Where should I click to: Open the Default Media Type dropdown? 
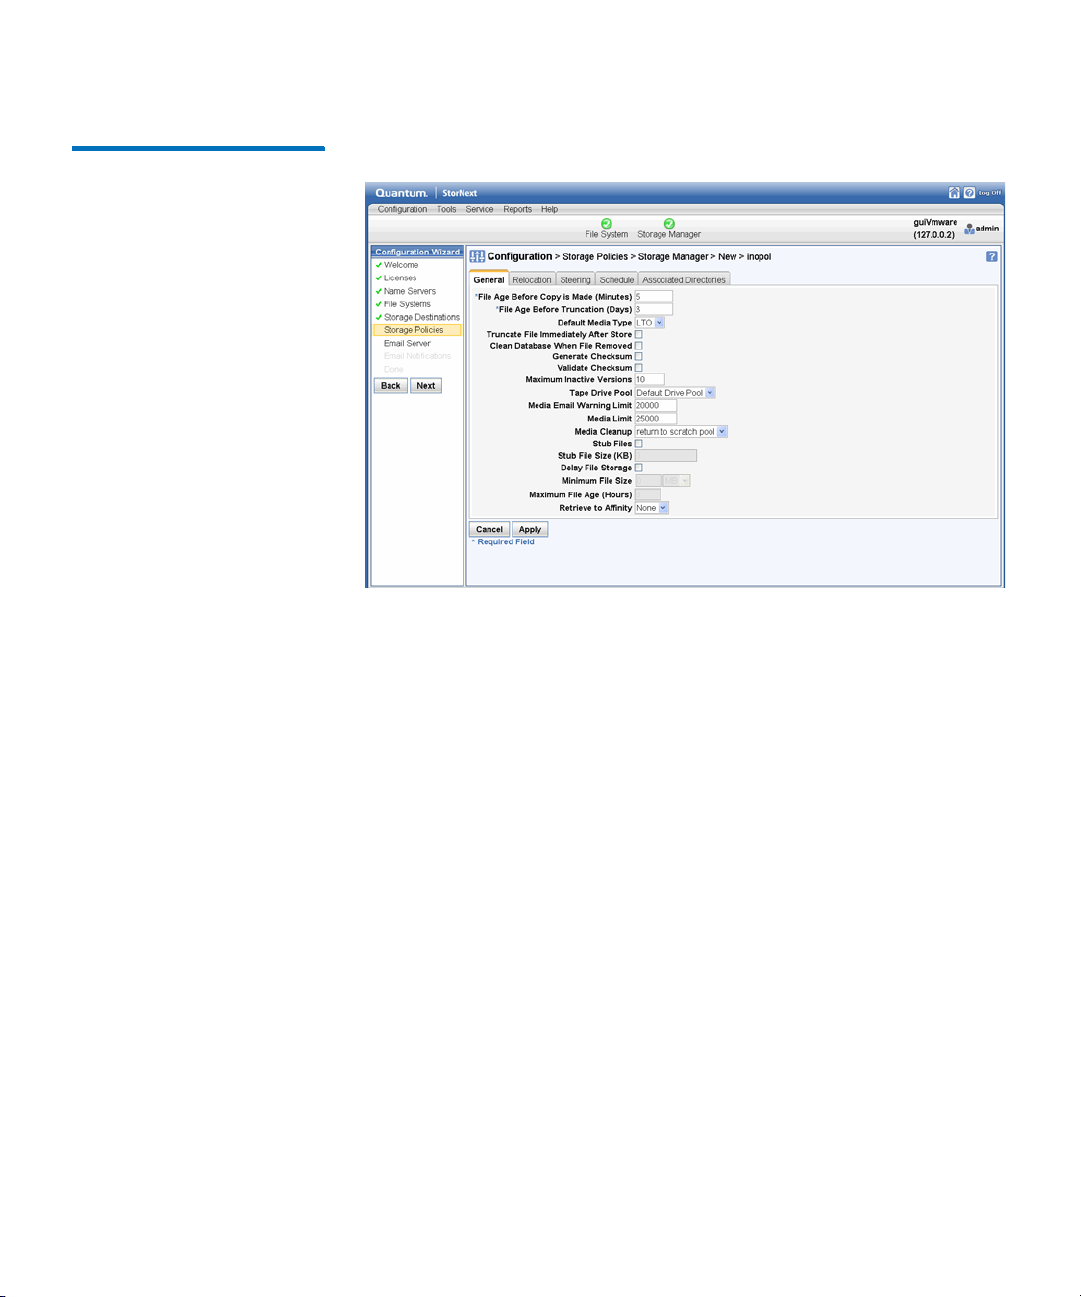(x=650, y=323)
